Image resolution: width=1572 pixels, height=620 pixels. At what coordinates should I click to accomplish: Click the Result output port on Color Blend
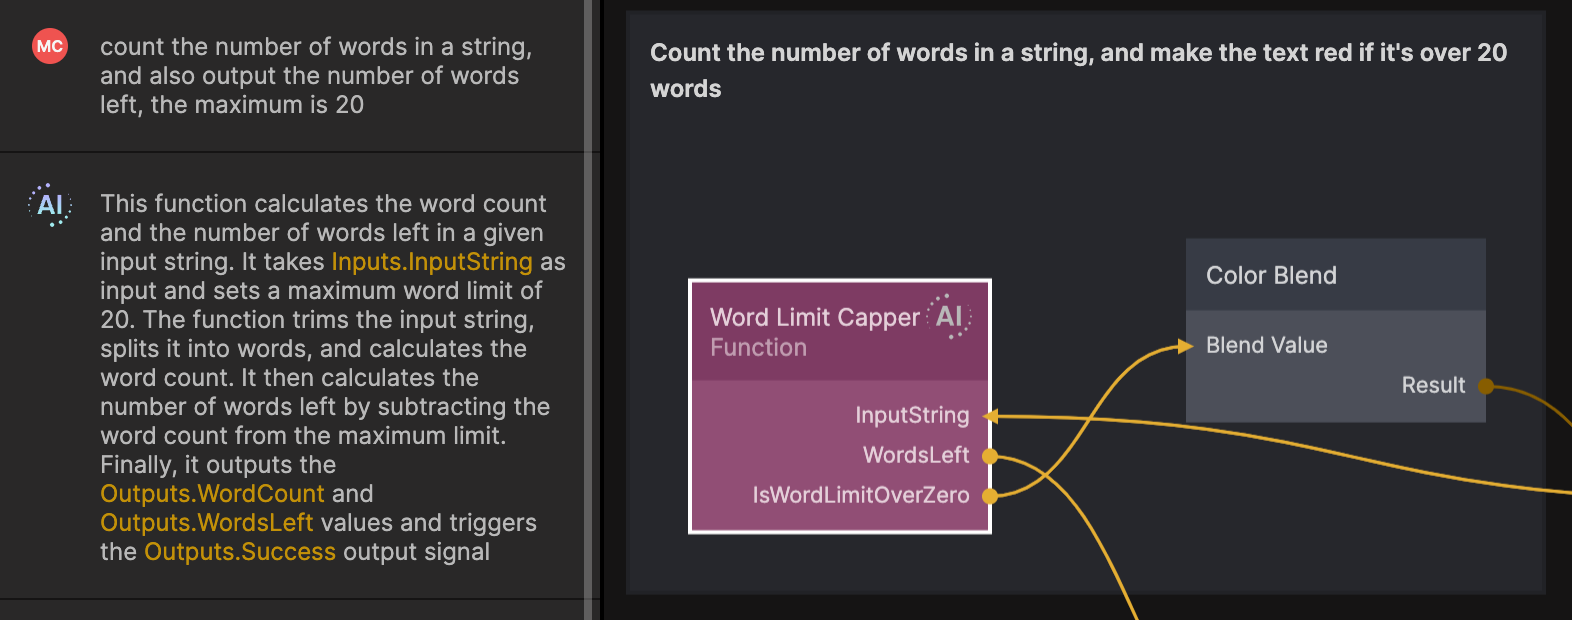click(1486, 386)
